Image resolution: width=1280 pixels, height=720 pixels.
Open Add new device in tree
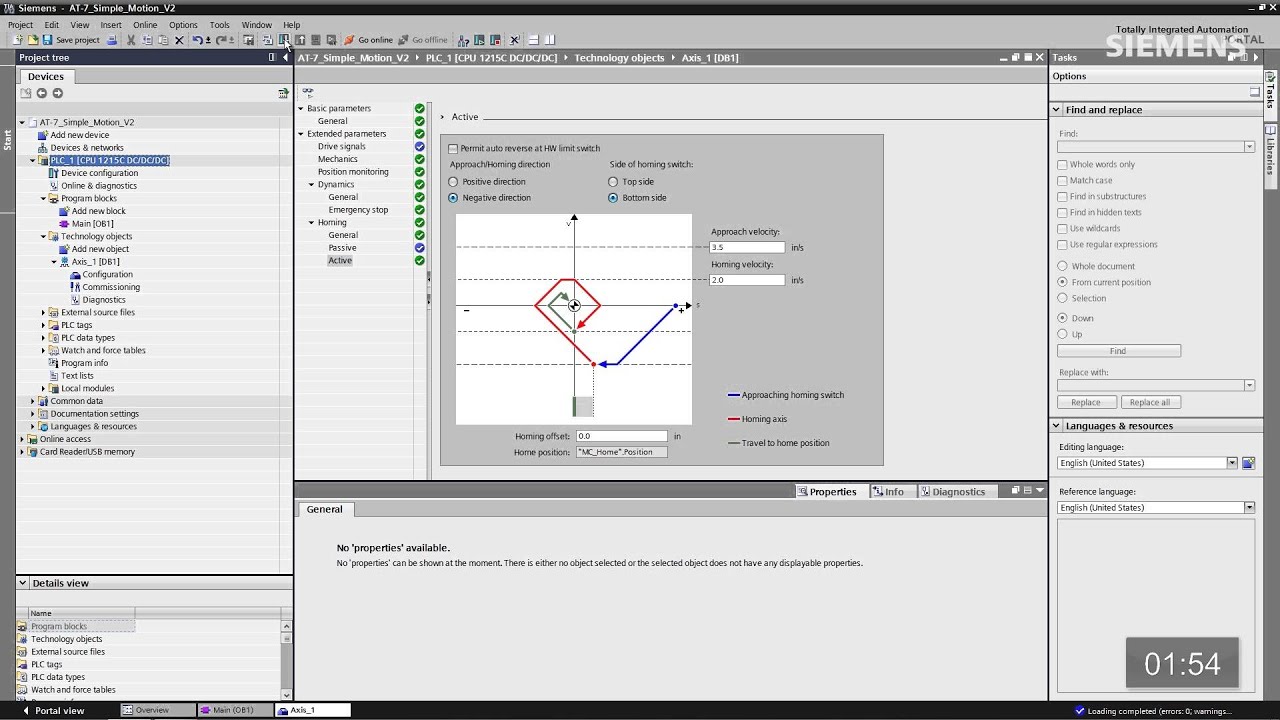(x=80, y=135)
